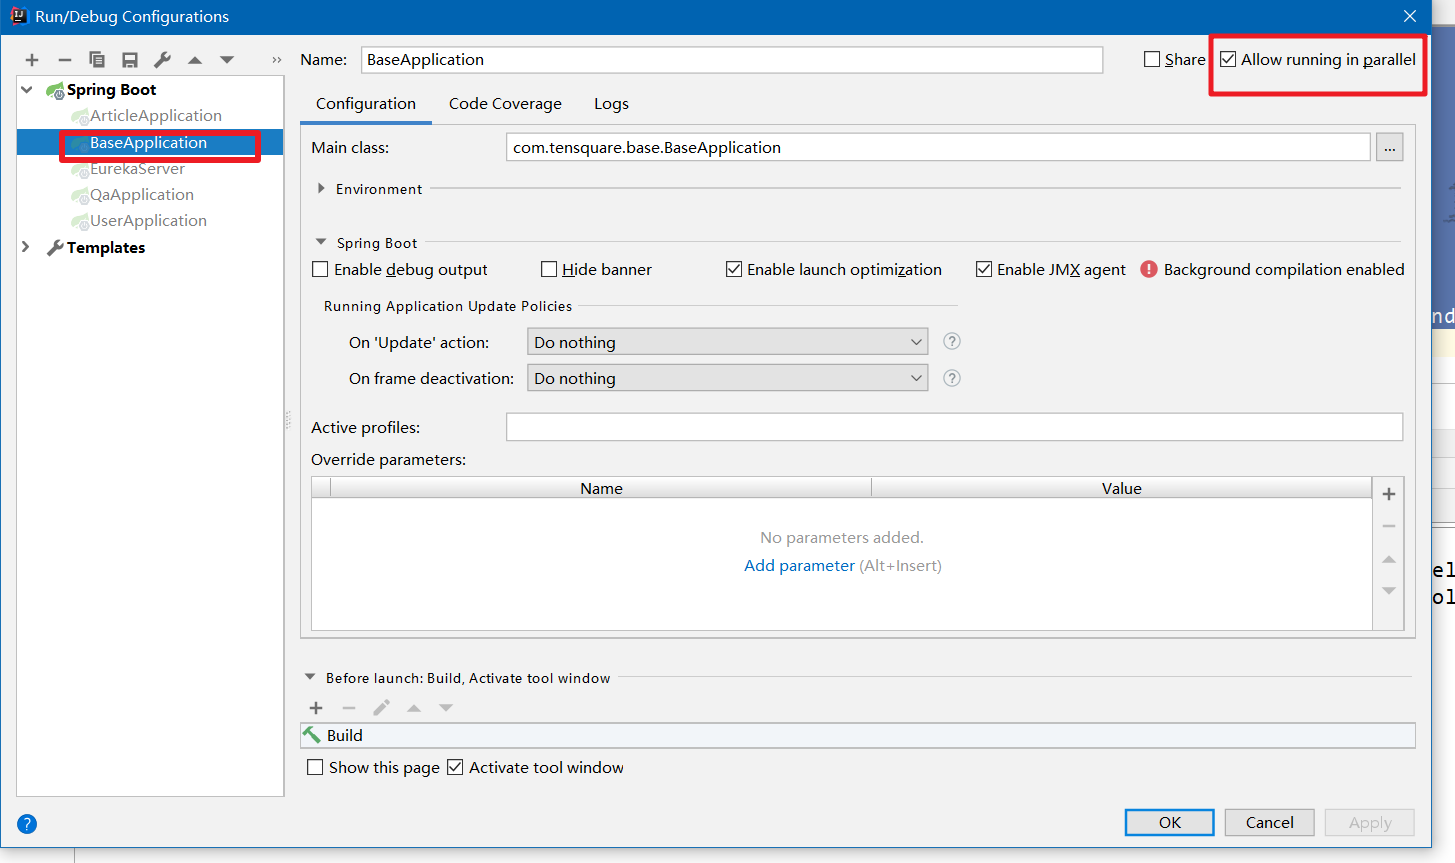The height and width of the screenshot is (863, 1455).
Task: Click the Add parameter link
Action: pyautogui.click(x=799, y=566)
